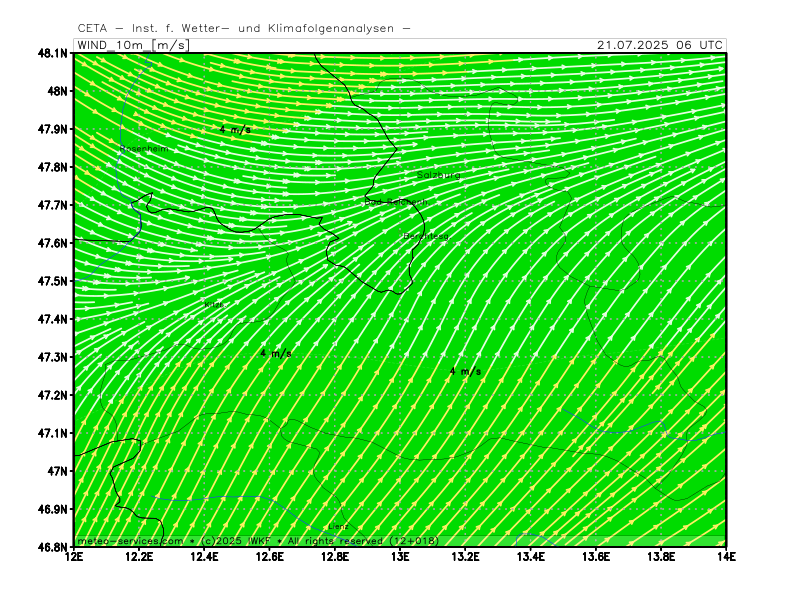Select the "Salzburg" city label
800x600 pixels.
tap(439, 175)
